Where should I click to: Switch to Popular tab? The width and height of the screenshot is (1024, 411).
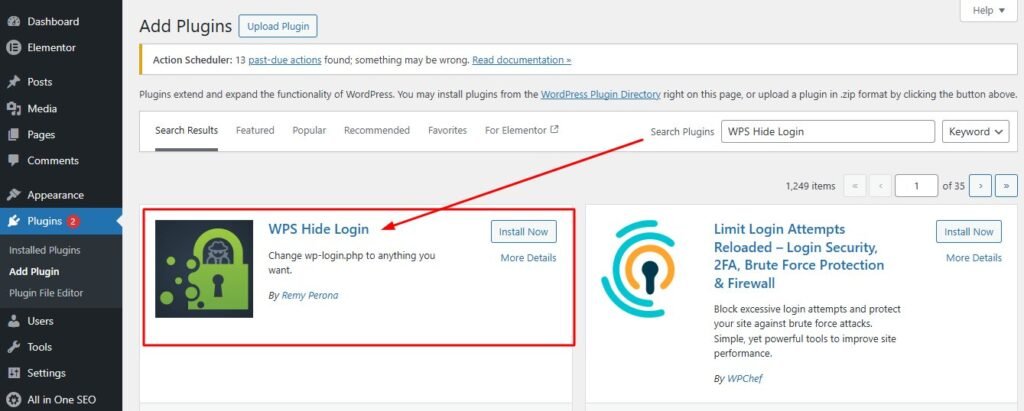coord(309,130)
